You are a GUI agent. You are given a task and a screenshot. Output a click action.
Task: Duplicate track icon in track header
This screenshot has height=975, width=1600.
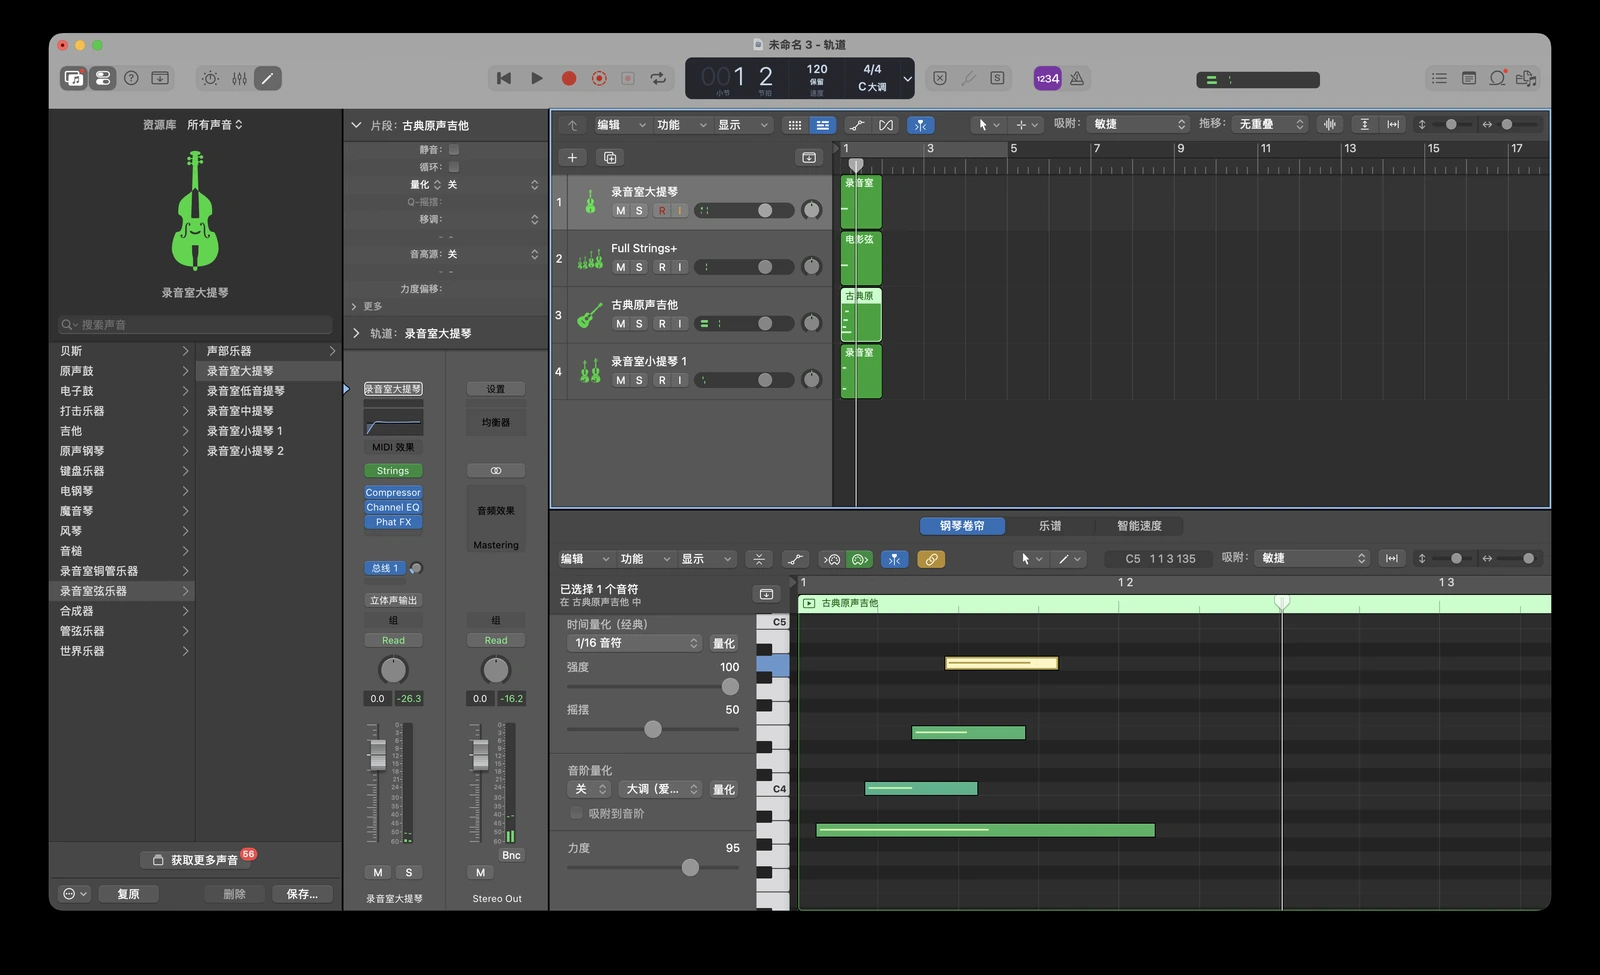point(609,157)
